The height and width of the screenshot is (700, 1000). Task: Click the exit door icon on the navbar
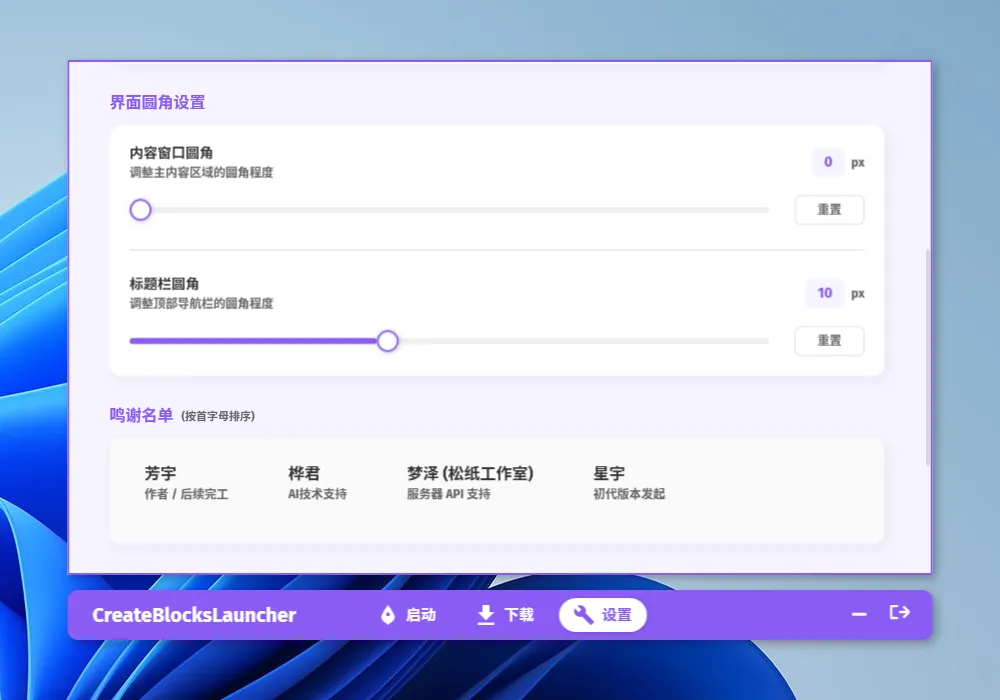tap(899, 614)
